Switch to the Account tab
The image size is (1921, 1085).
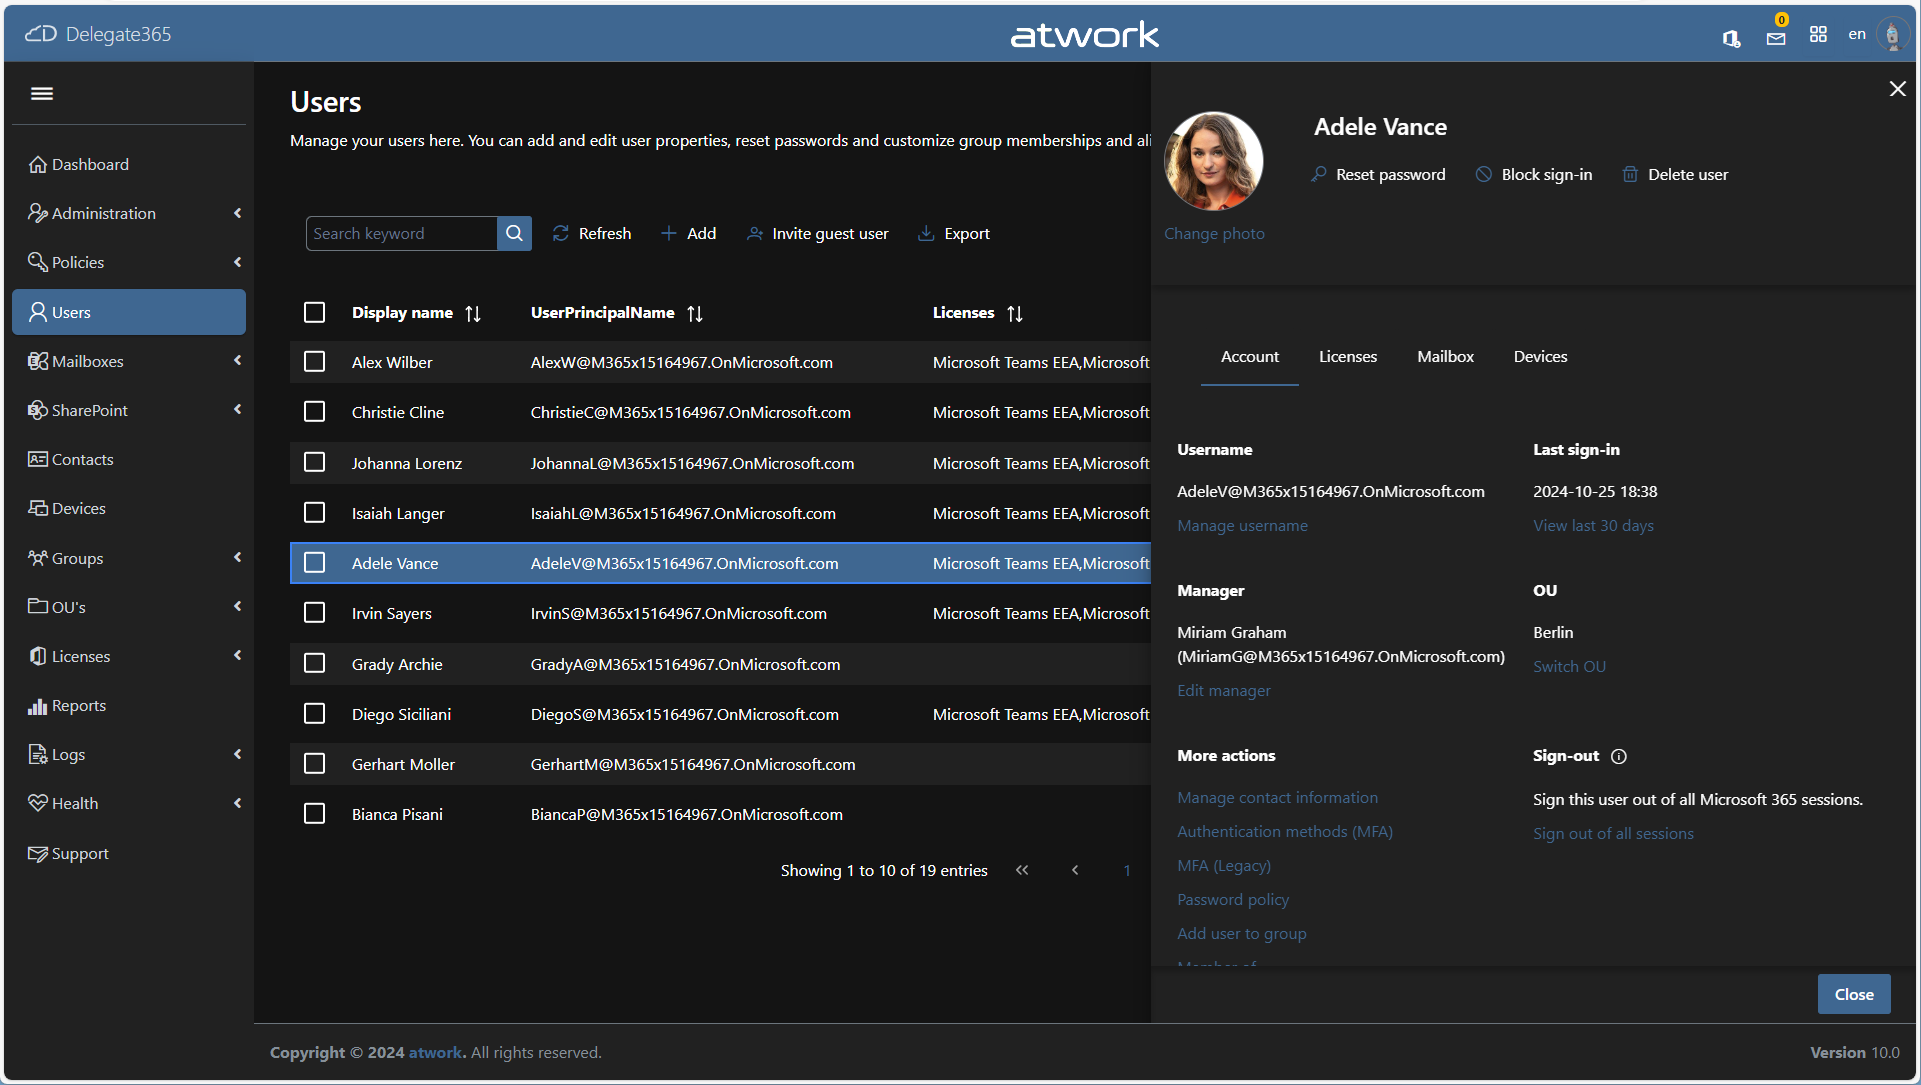click(x=1249, y=357)
